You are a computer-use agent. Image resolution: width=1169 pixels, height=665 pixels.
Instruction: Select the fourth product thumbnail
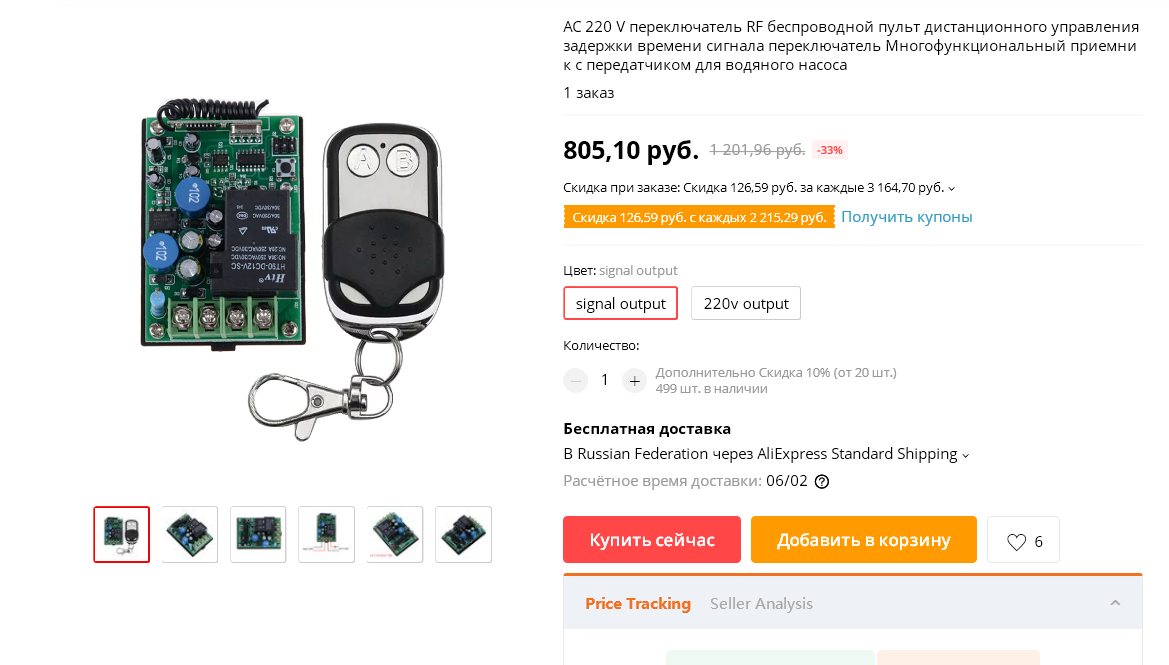pos(326,534)
